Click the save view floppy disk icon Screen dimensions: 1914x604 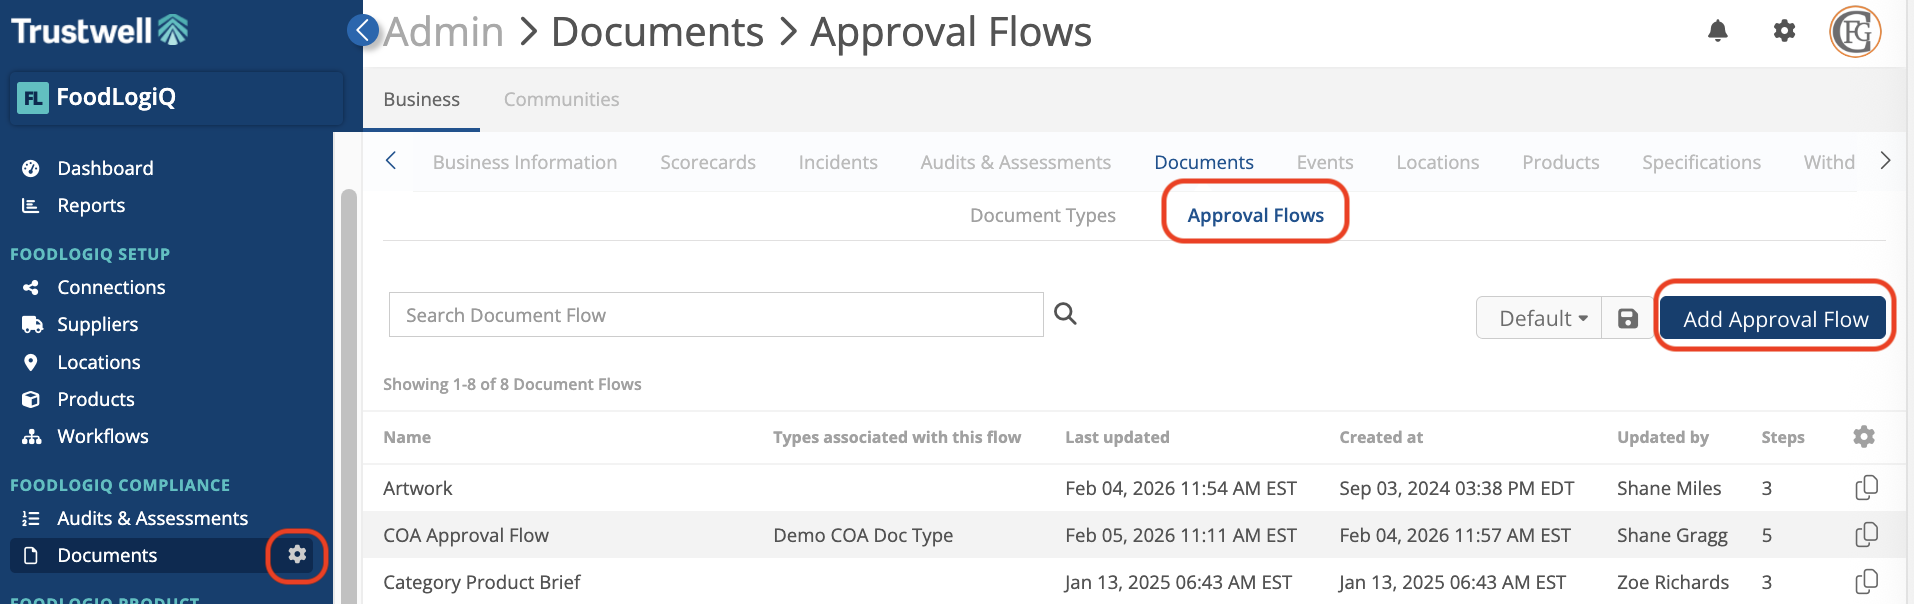pos(1628,319)
